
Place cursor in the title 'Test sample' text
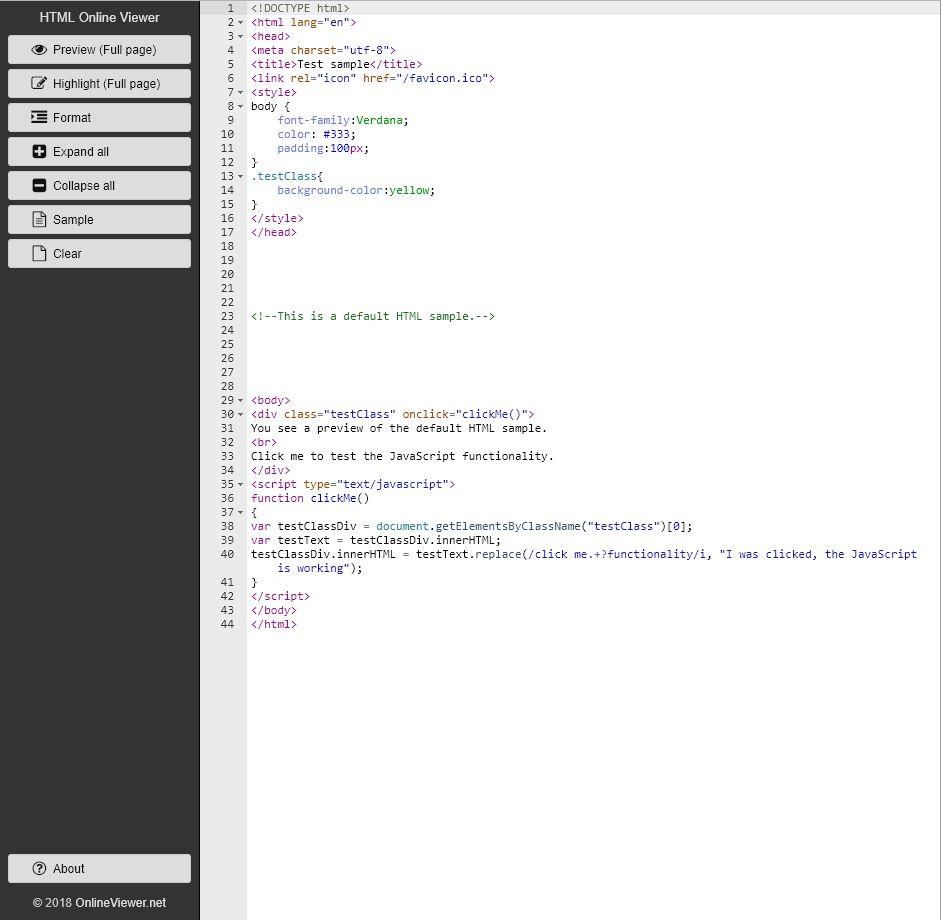click(334, 64)
